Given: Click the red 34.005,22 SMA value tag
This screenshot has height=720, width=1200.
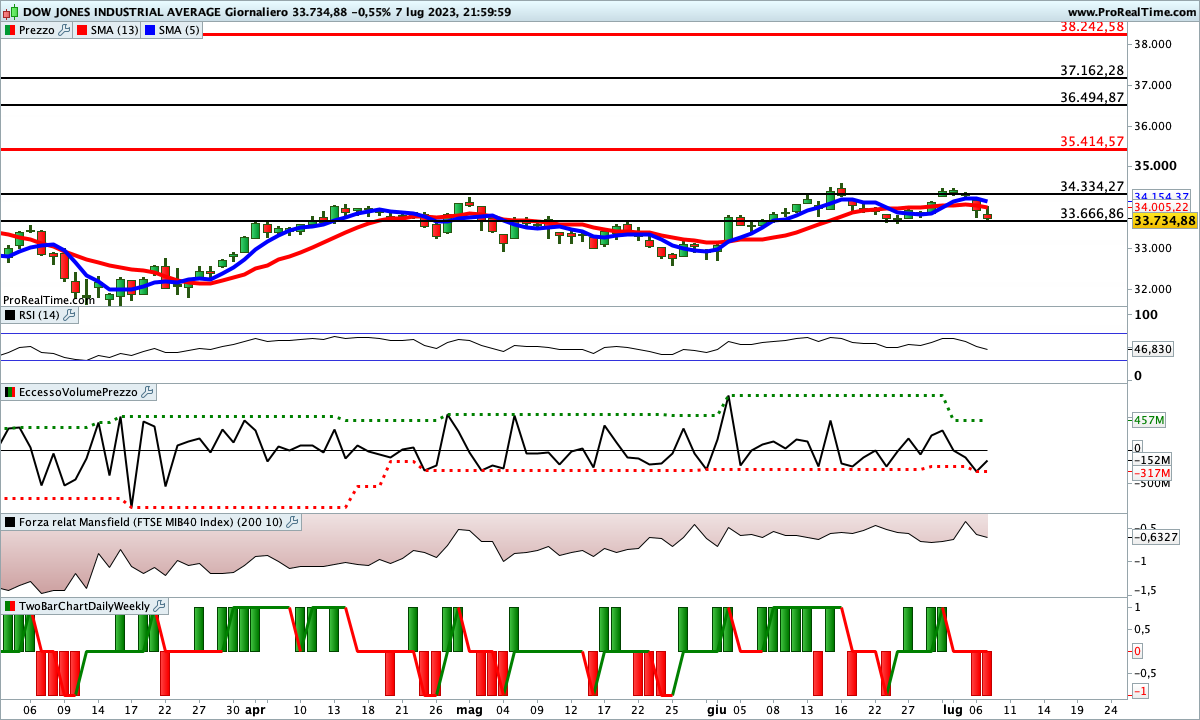Looking at the screenshot, I should click(x=1162, y=206).
